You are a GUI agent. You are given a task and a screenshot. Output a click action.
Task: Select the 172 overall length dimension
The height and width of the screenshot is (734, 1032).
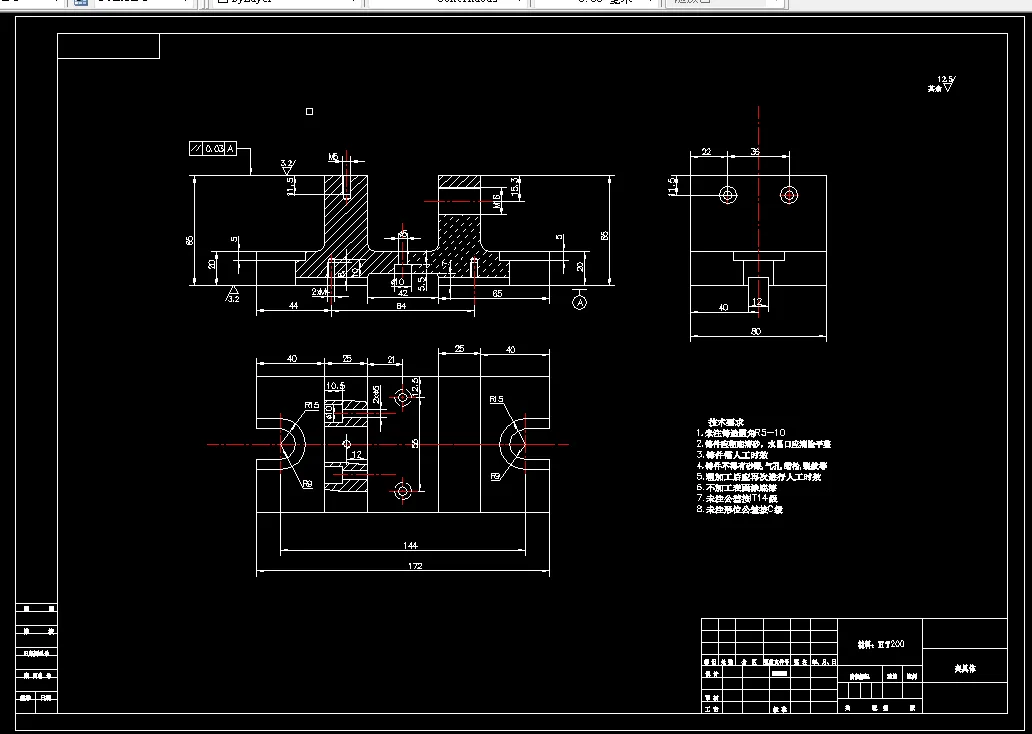coord(415,566)
